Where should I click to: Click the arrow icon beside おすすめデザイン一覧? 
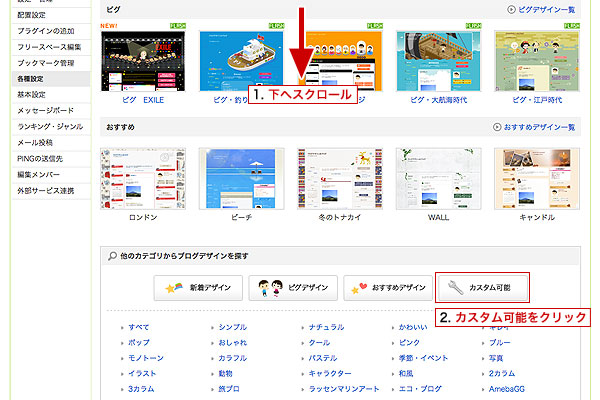pos(497,127)
